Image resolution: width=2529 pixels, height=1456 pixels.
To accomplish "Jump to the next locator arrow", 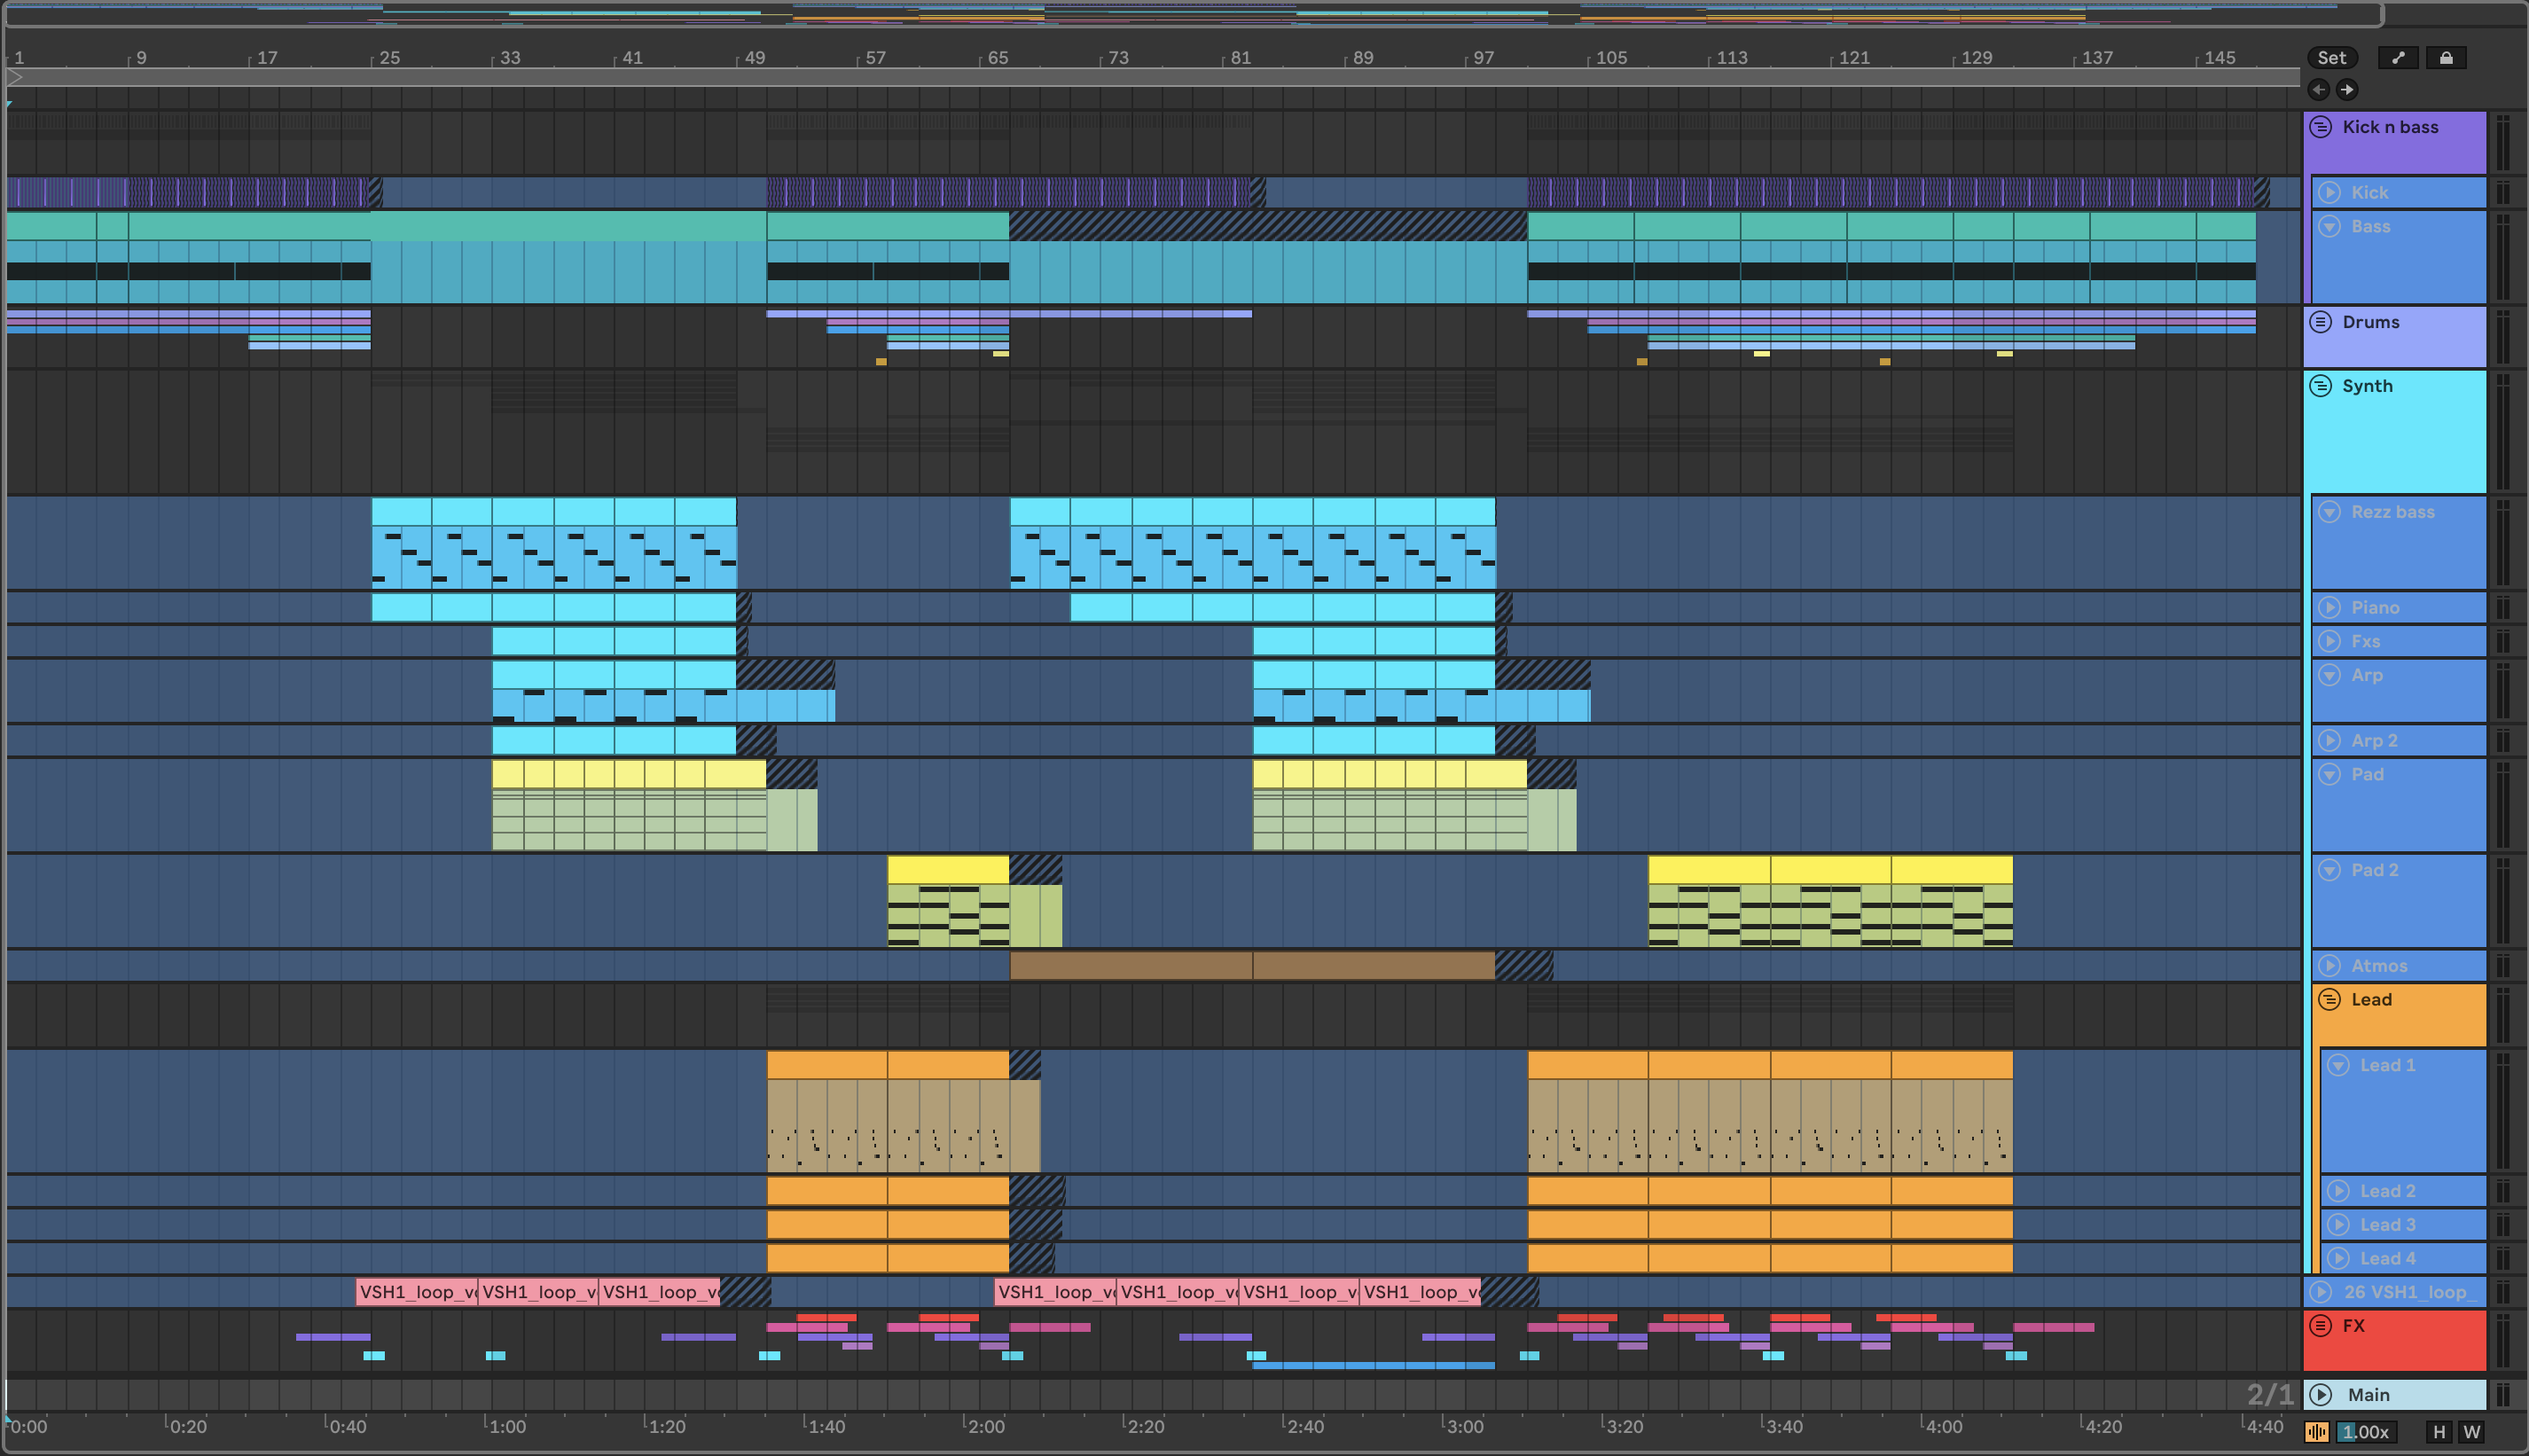I will point(2346,90).
